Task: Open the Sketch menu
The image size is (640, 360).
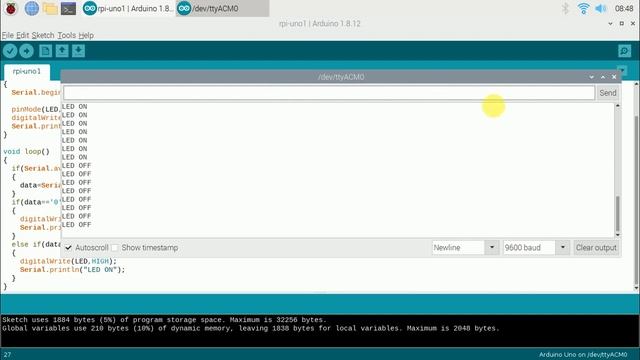Action: click(43, 36)
